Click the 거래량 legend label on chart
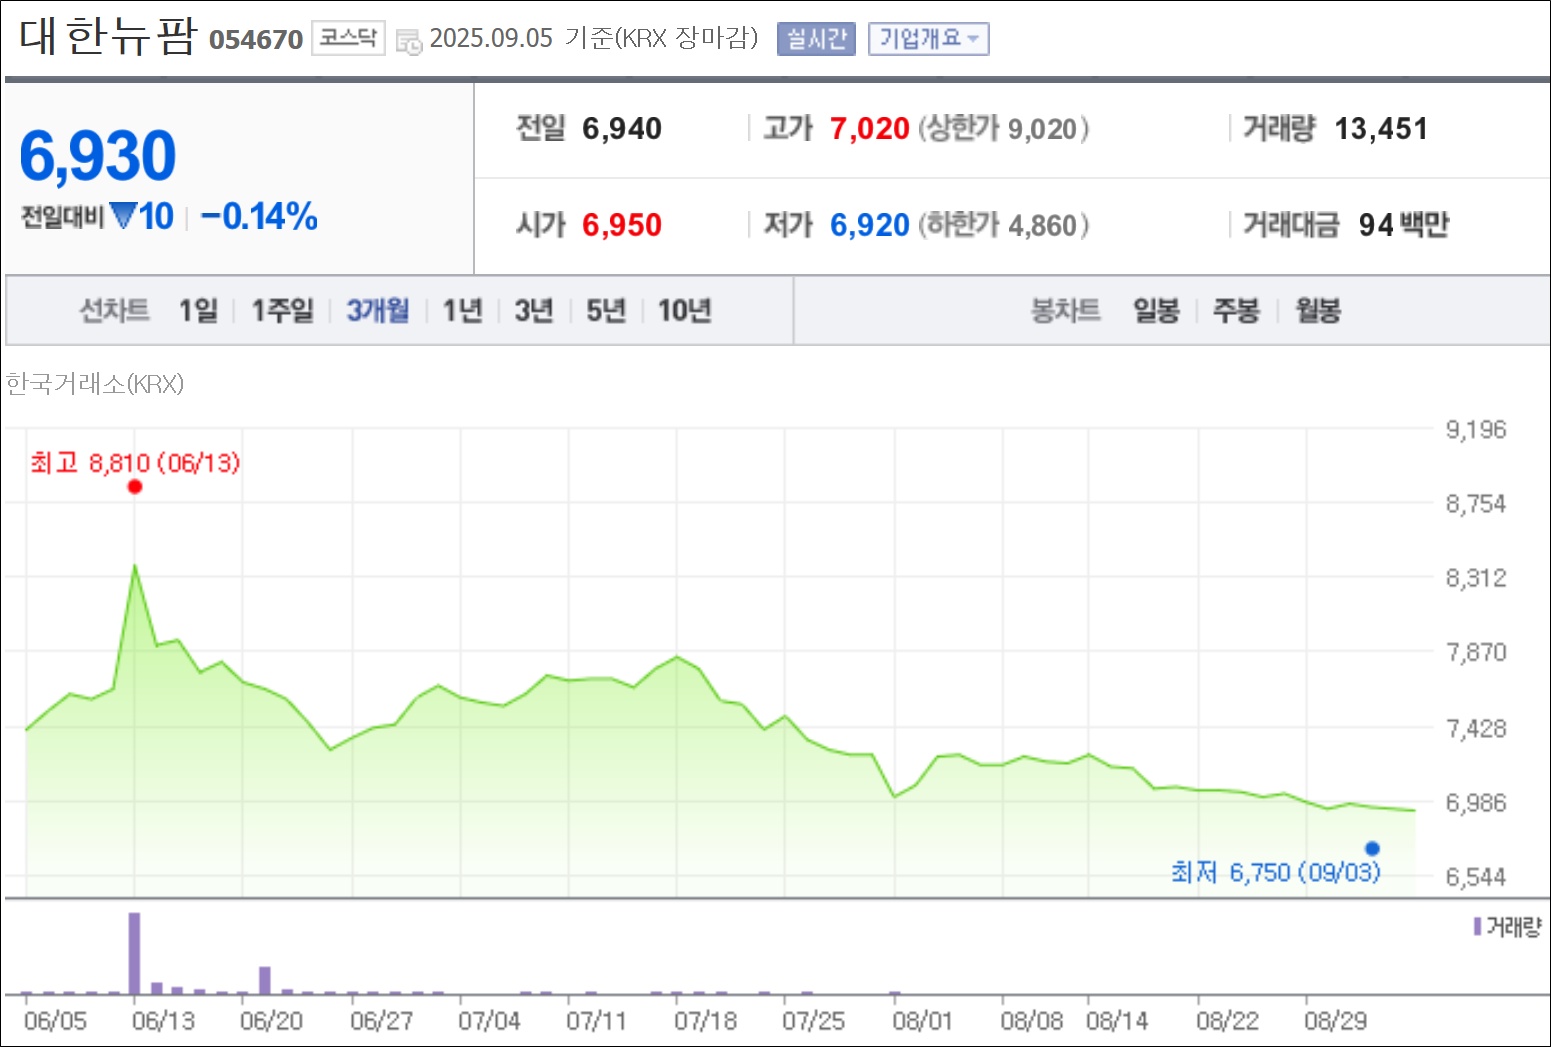 click(1507, 927)
